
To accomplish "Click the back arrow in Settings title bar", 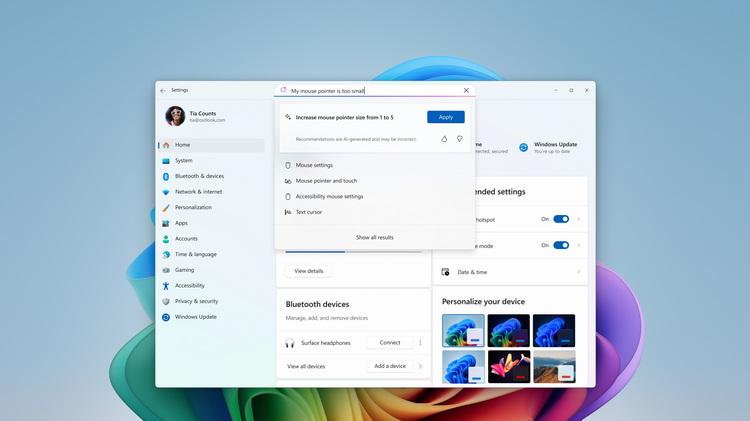I will 163,90.
